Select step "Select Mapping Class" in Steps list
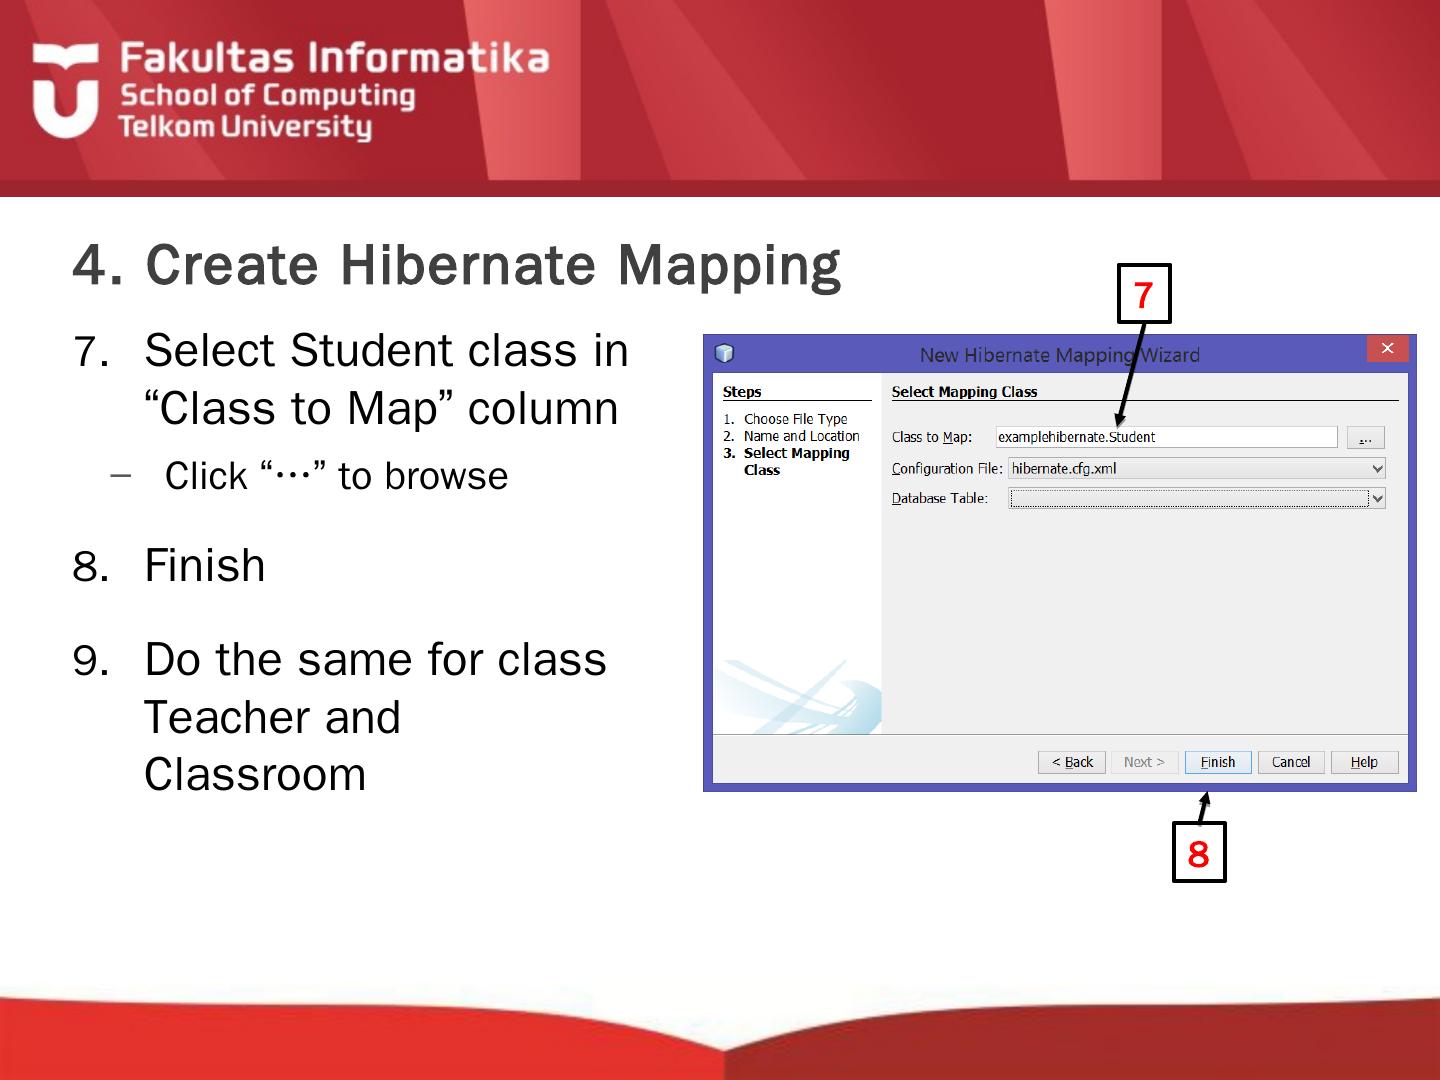Viewport: 1440px width, 1080px height. tap(796, 461)
